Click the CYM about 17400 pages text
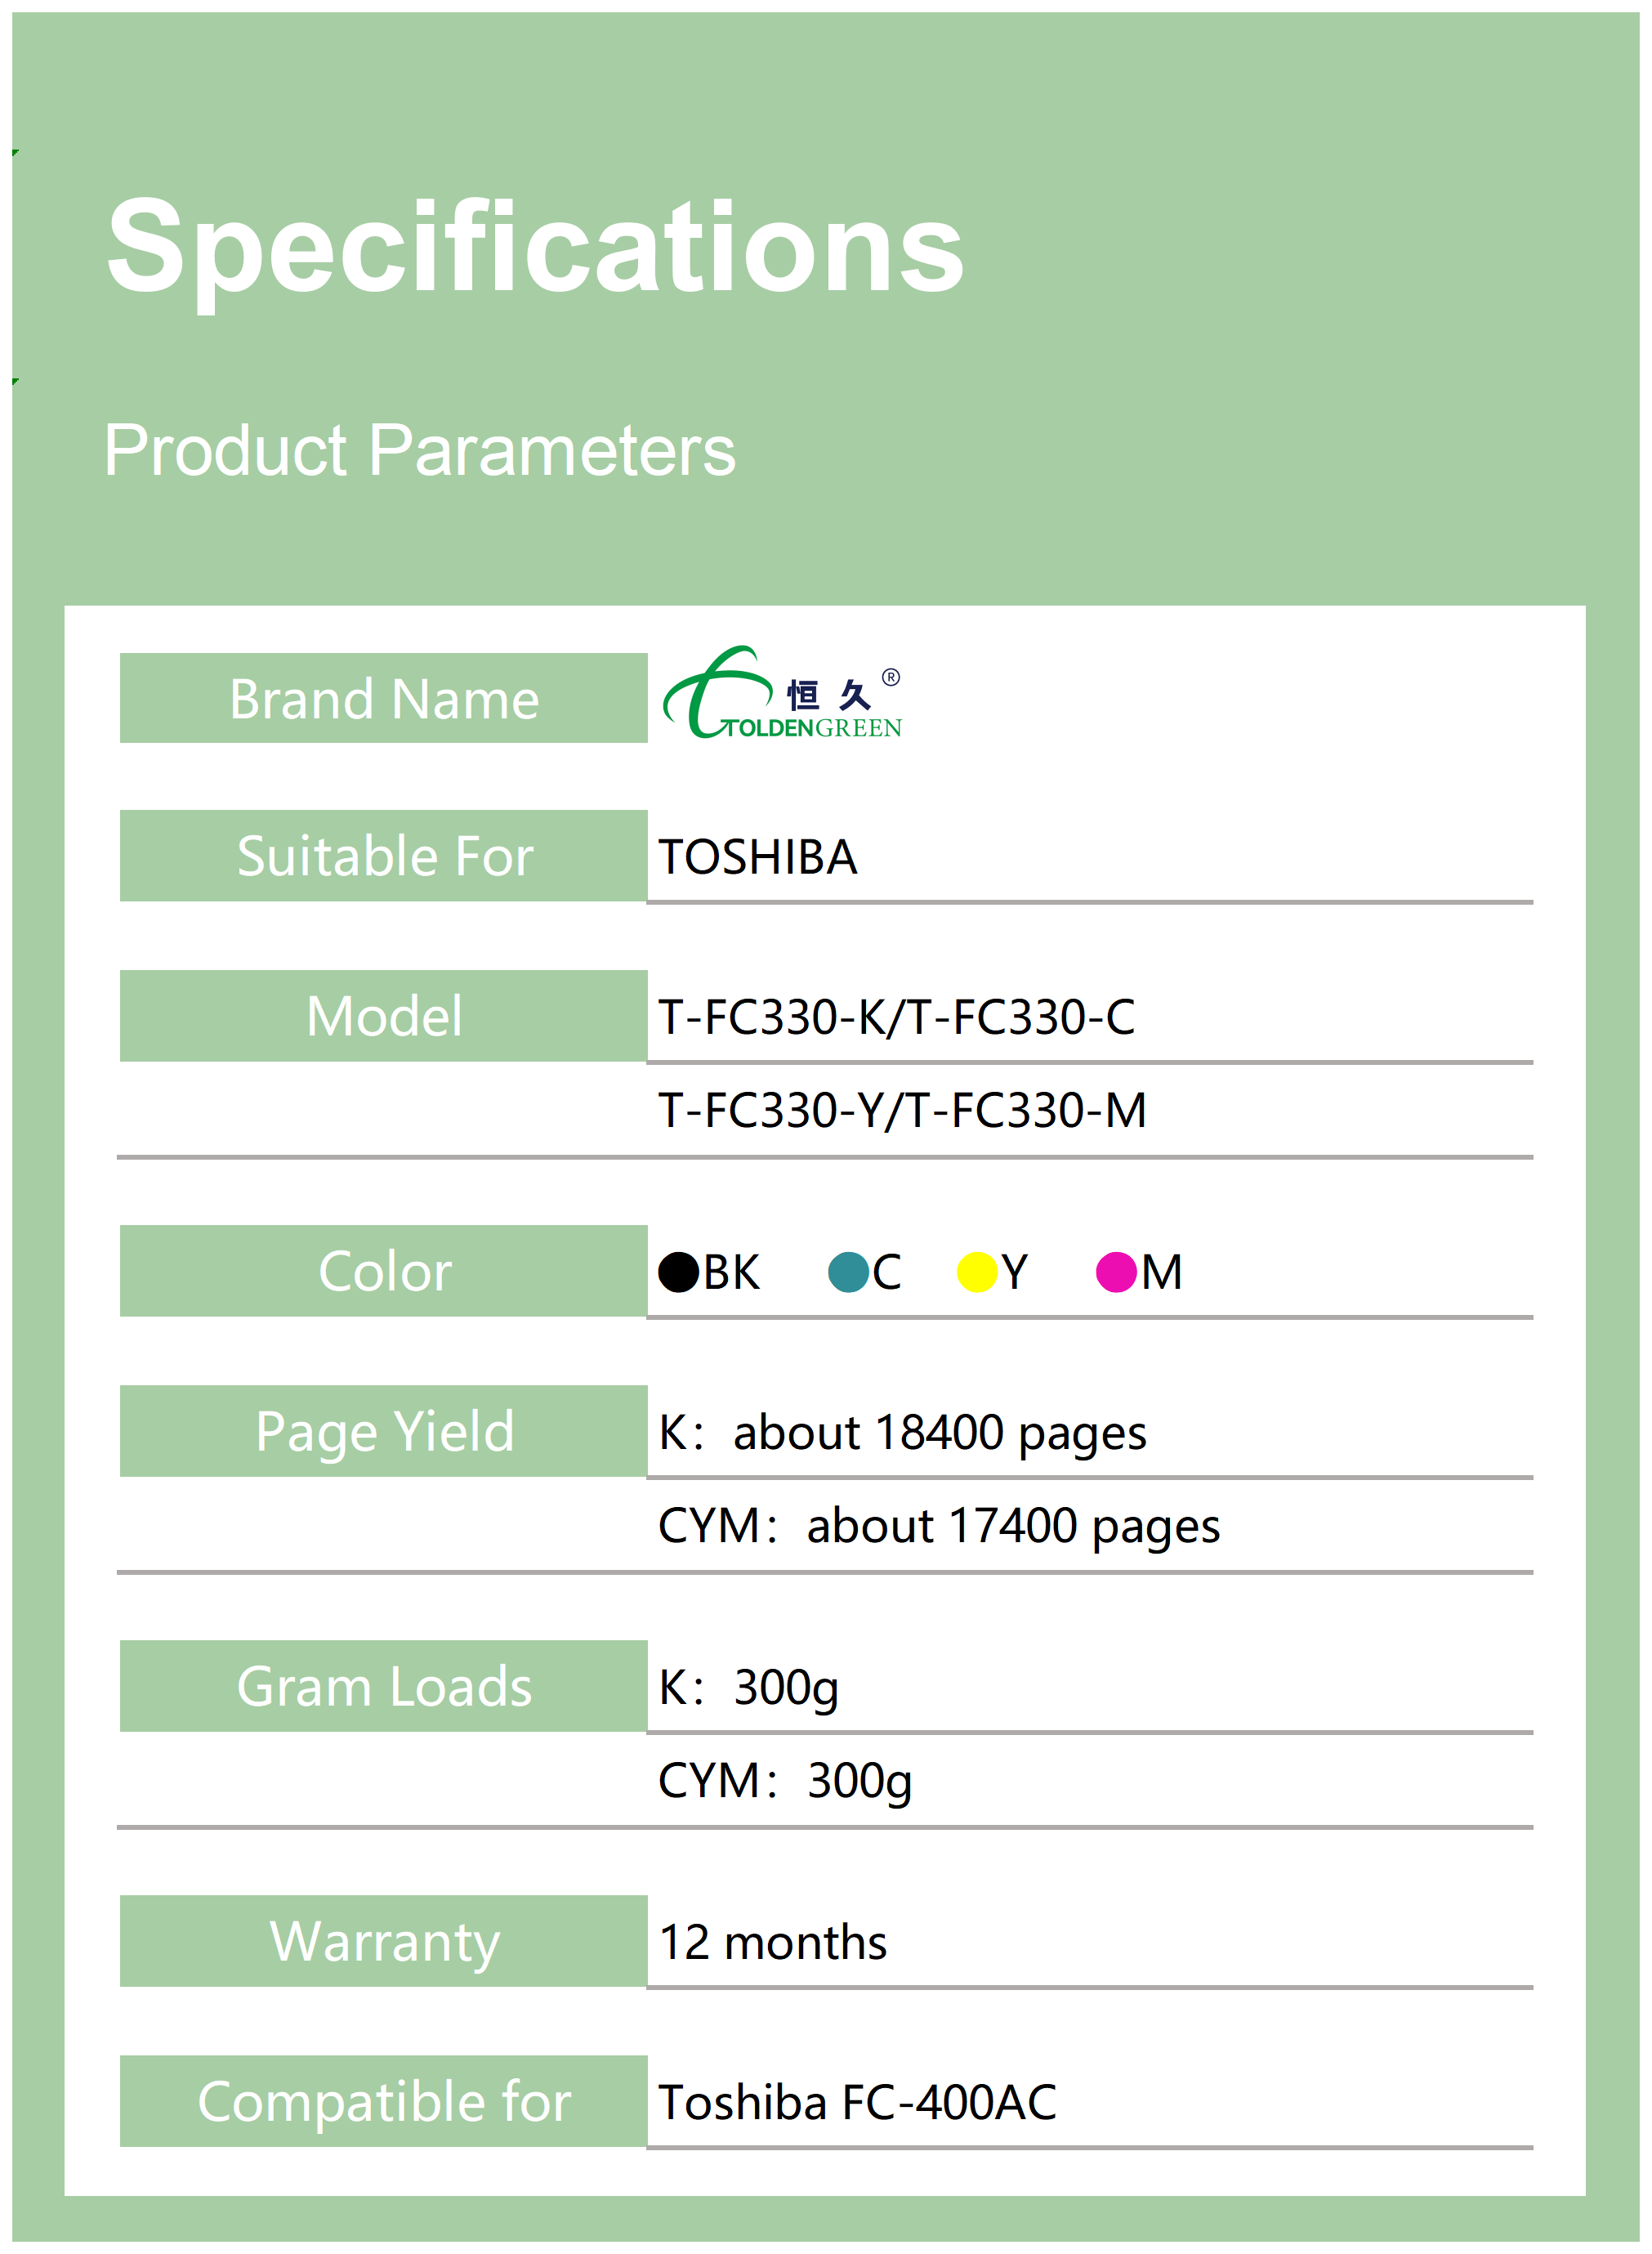The image size is (1652, 2254). (938, 1526)
